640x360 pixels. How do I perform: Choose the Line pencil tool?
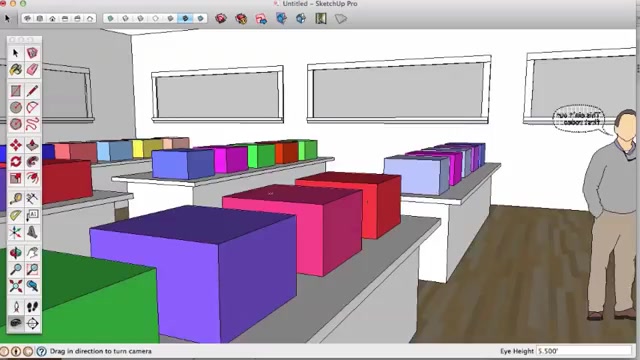(x=32, y=91)
